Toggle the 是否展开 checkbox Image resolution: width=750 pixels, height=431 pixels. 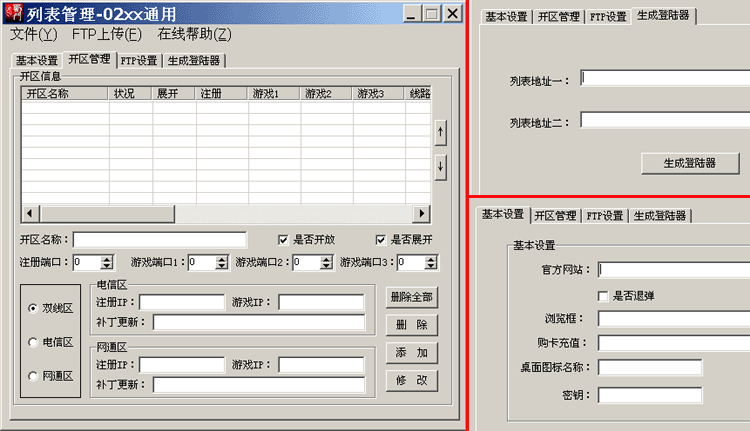pos(381,240)
